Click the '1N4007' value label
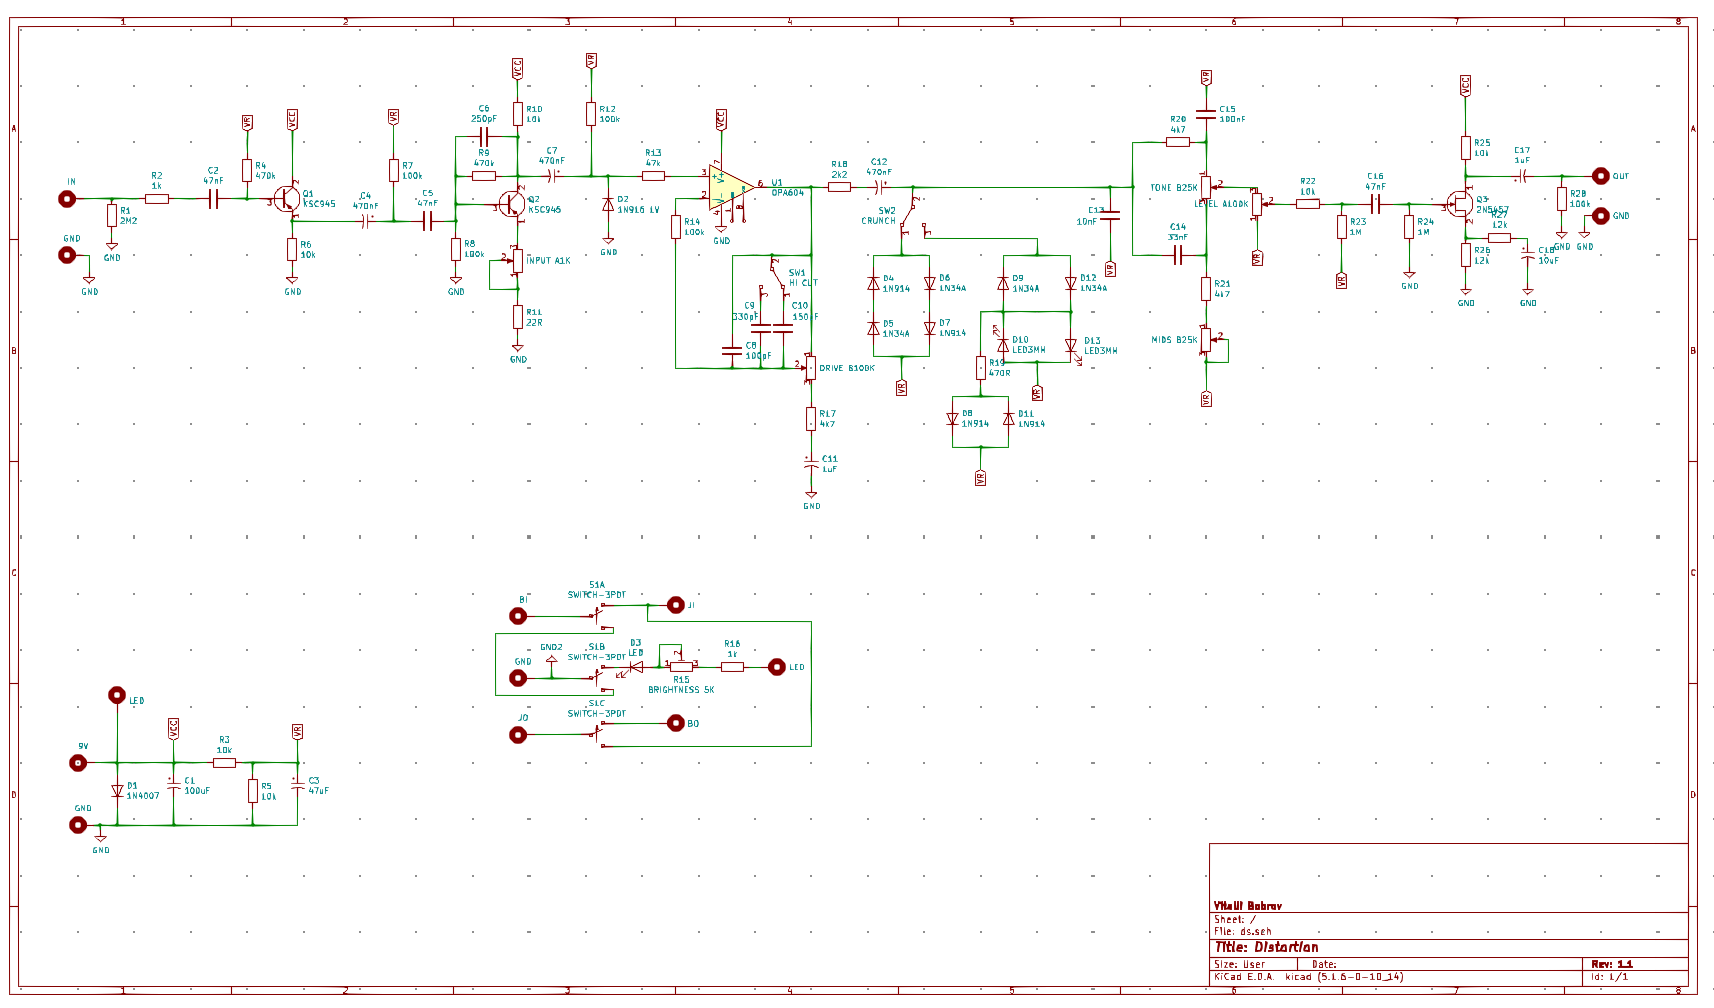The image size is (1714, 1008). [x=143, y=796]
